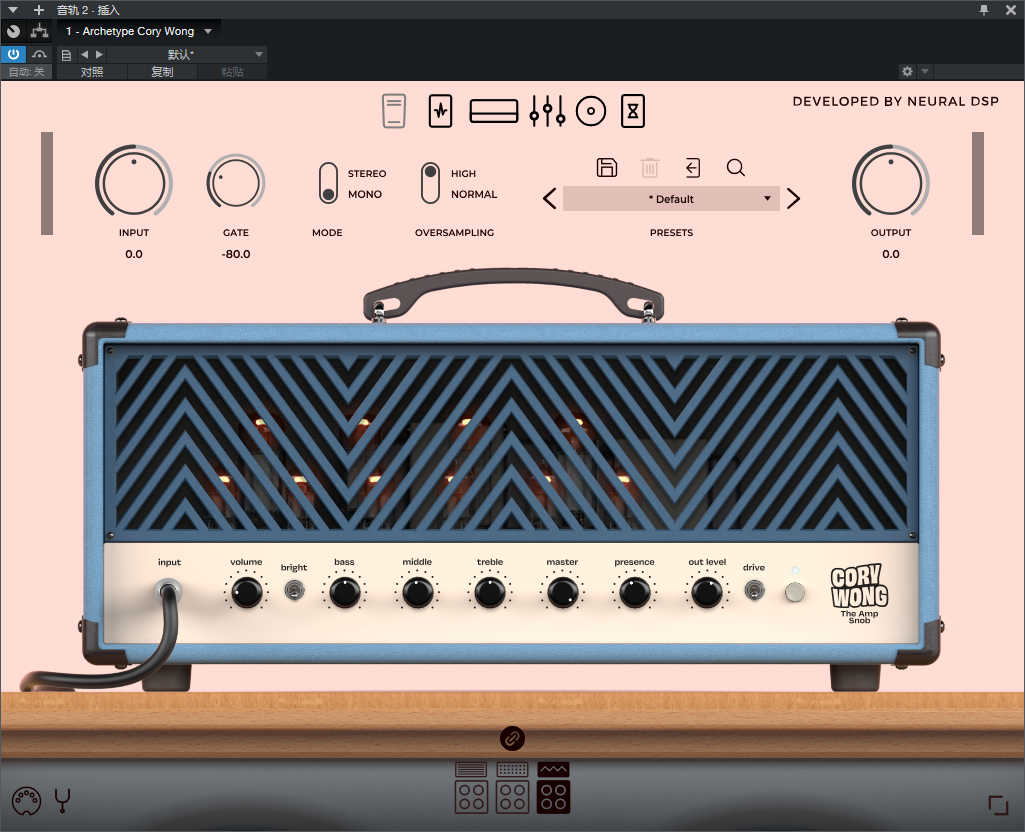The height and width of the screenshot is (832, 1025).
Task: Load next host preset with right triangle
Action: 99,55
